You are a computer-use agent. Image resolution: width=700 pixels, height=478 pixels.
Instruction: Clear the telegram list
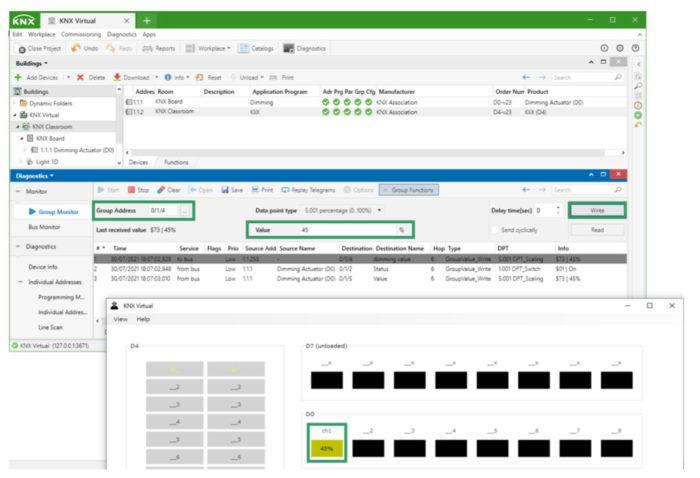[169, 190]
